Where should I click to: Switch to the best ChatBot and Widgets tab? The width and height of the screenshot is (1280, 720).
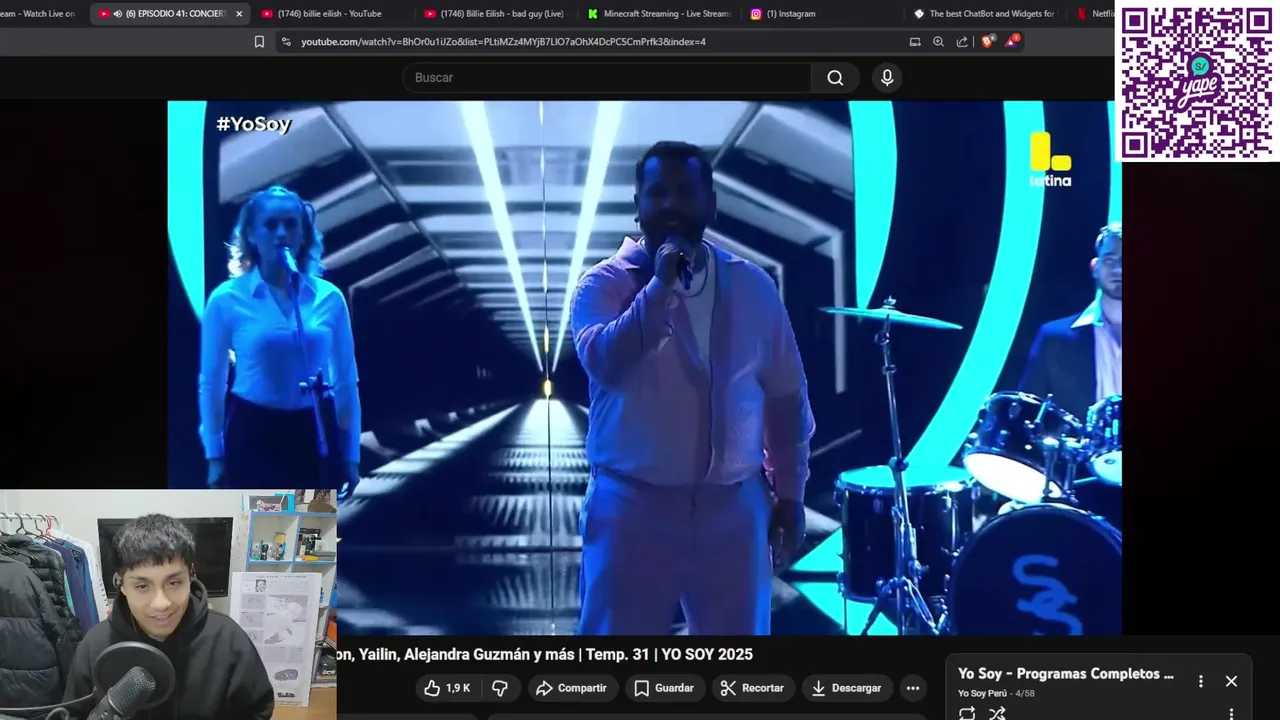click(x=985, y=14)
